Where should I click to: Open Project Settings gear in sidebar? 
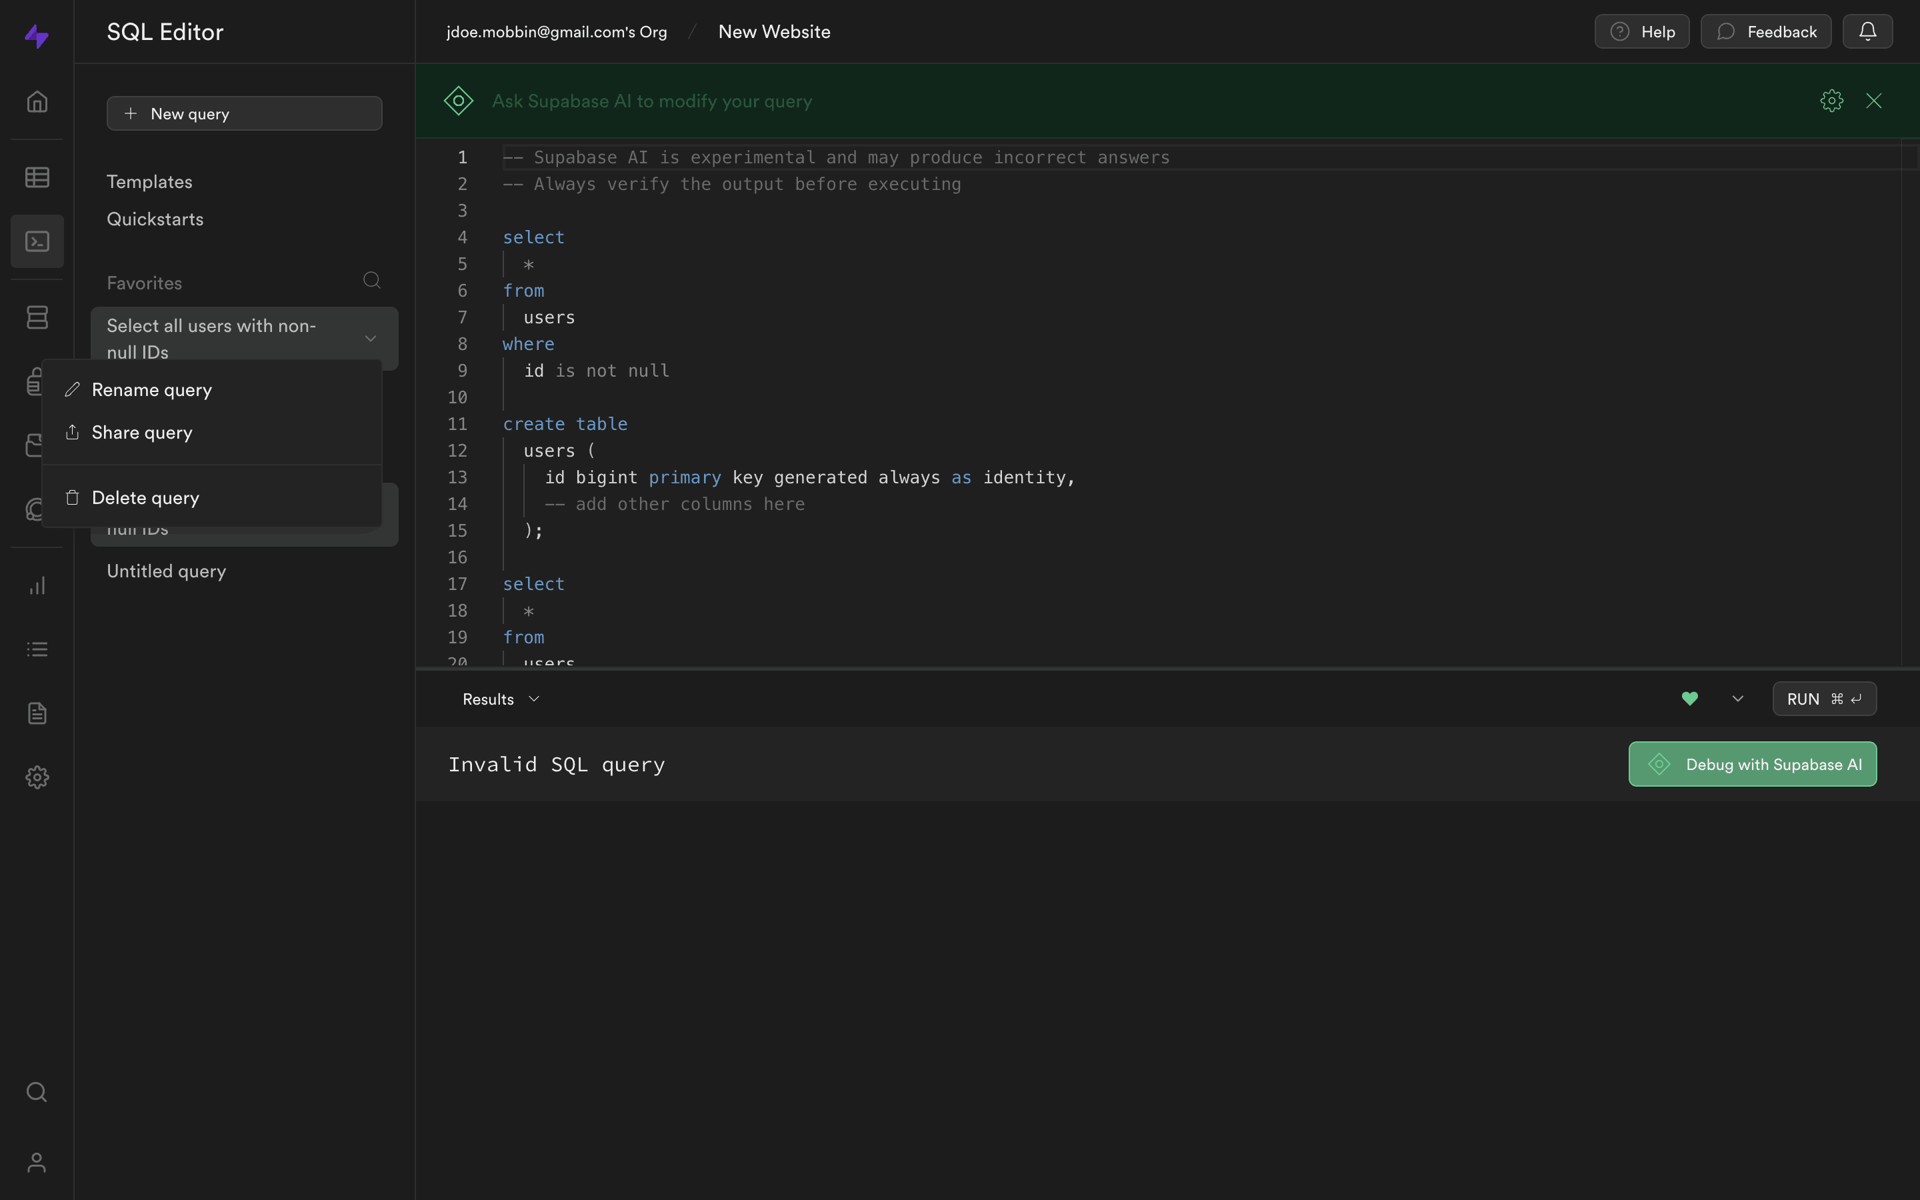(37, 777)
